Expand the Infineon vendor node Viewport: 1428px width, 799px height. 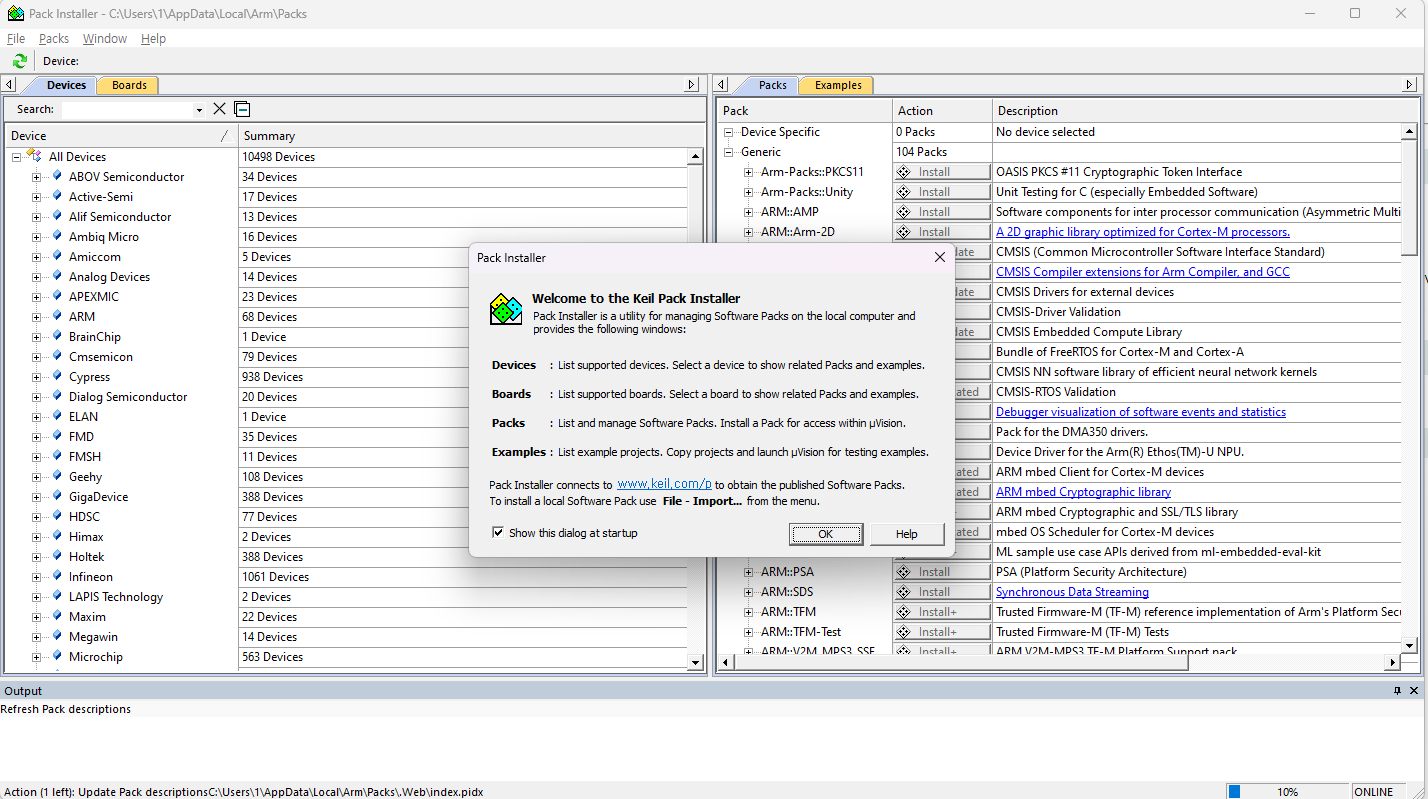click(x=37, y=577)
